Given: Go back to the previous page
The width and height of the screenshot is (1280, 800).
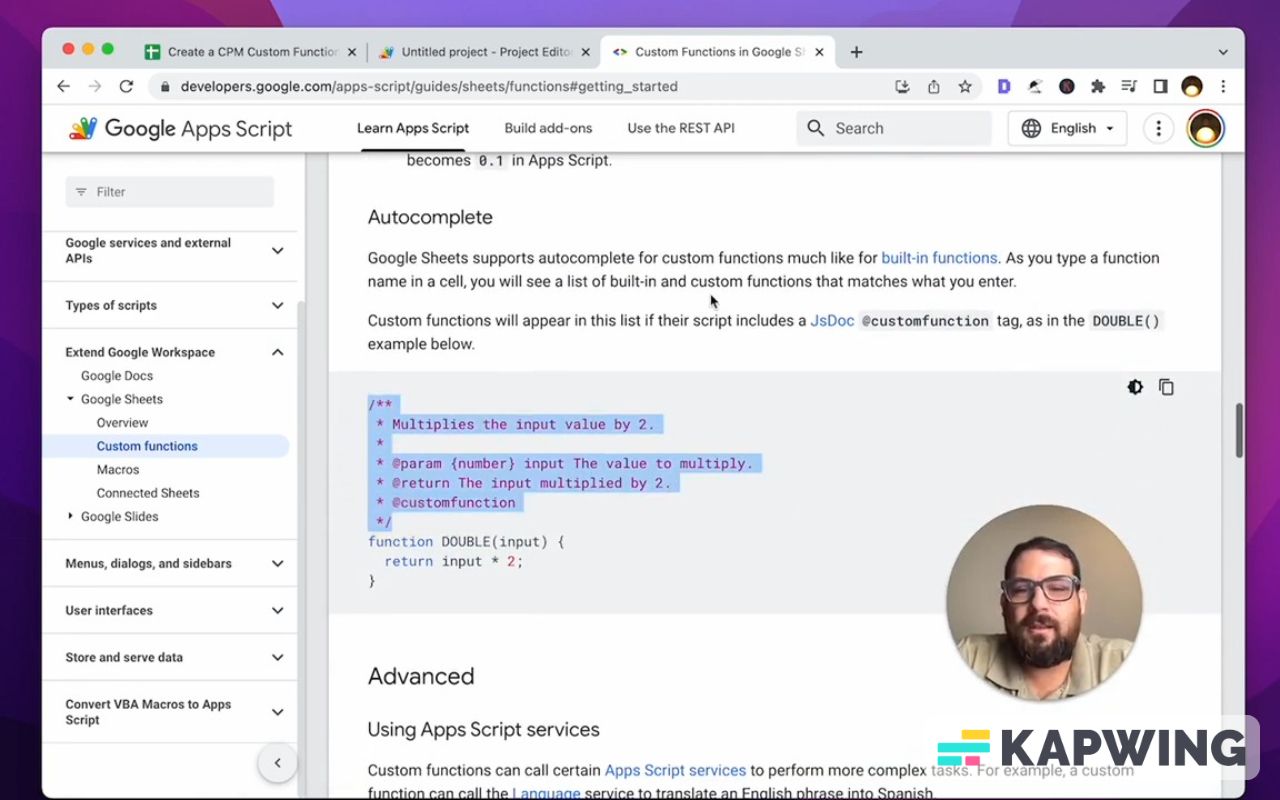Looking at the screenshot, I should [63, 86].
